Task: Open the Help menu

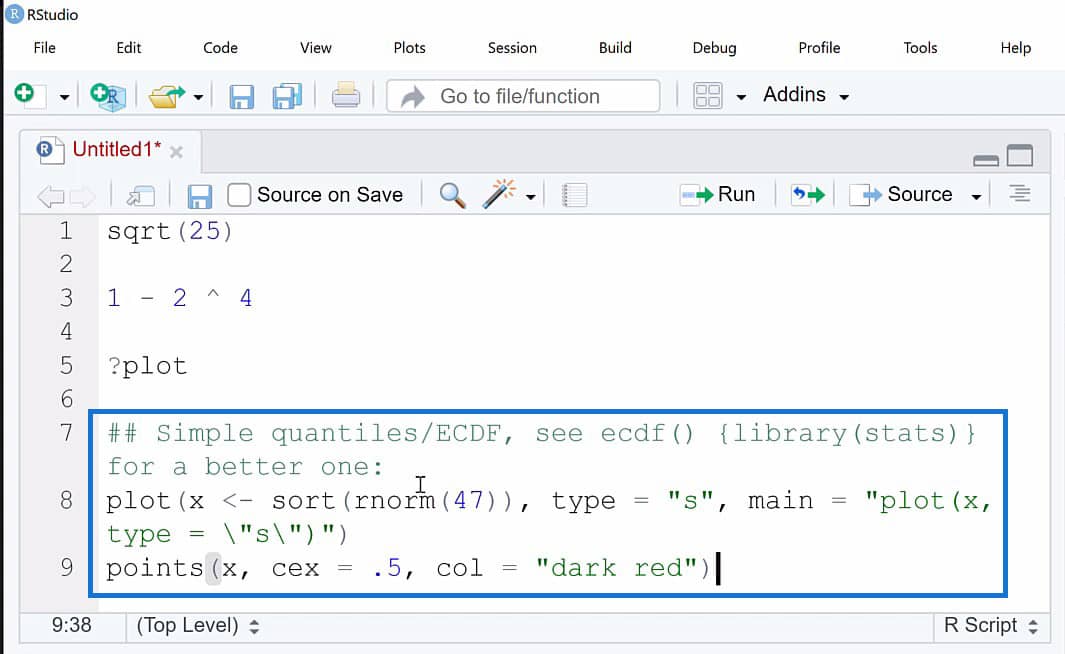Action: 1015,48
